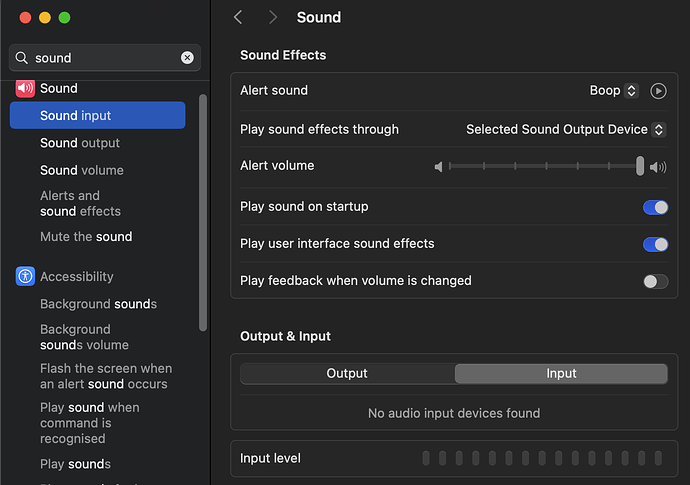This screenshot has height=485, width=690.
Task: Click the loud volume speaker icon
Action: click(x=658, y=167)
